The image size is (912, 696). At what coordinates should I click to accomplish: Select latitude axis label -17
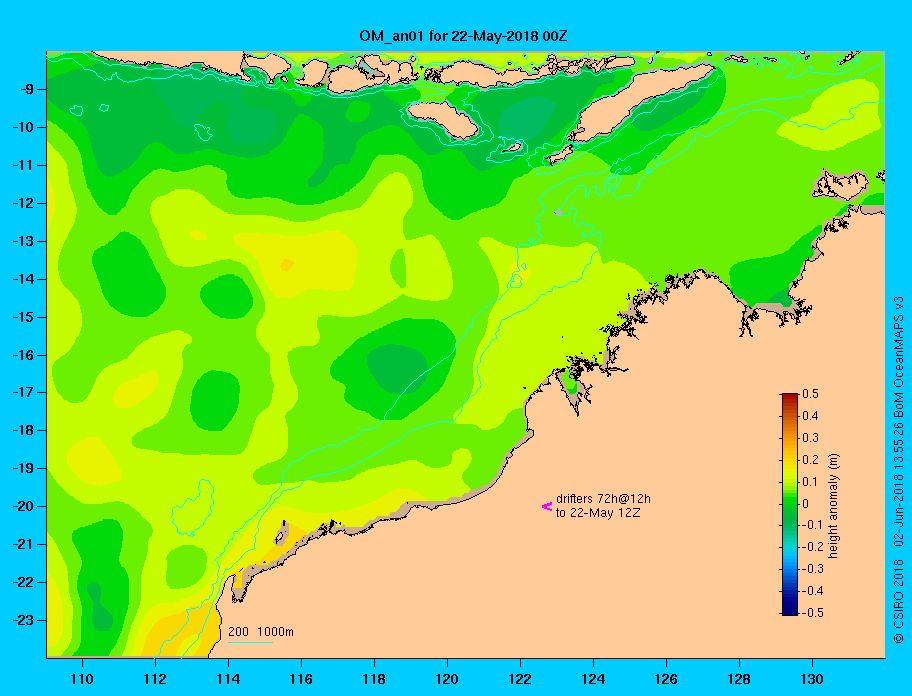coord(22,392)
